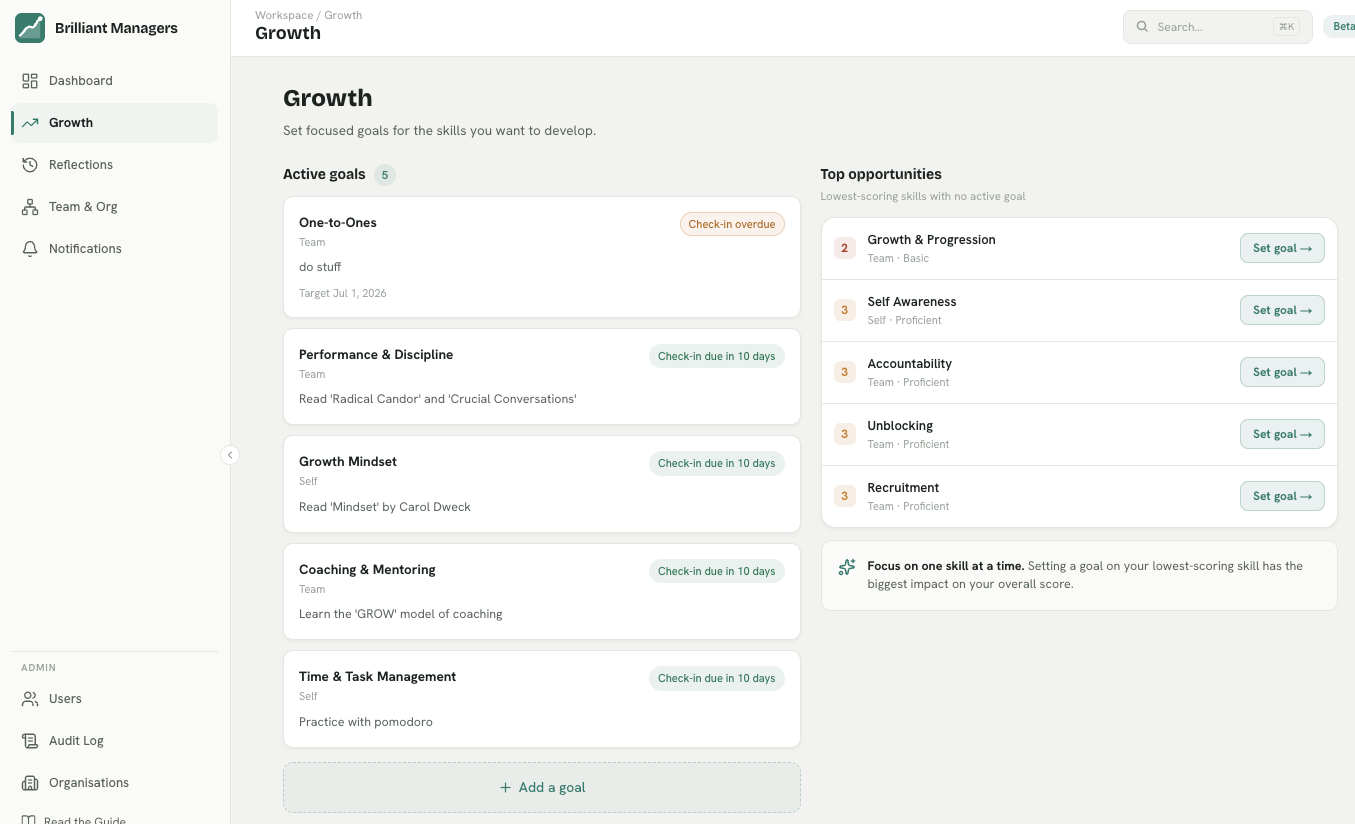
Task: Click the Notifications bell icon
Action: click(30, 249)
